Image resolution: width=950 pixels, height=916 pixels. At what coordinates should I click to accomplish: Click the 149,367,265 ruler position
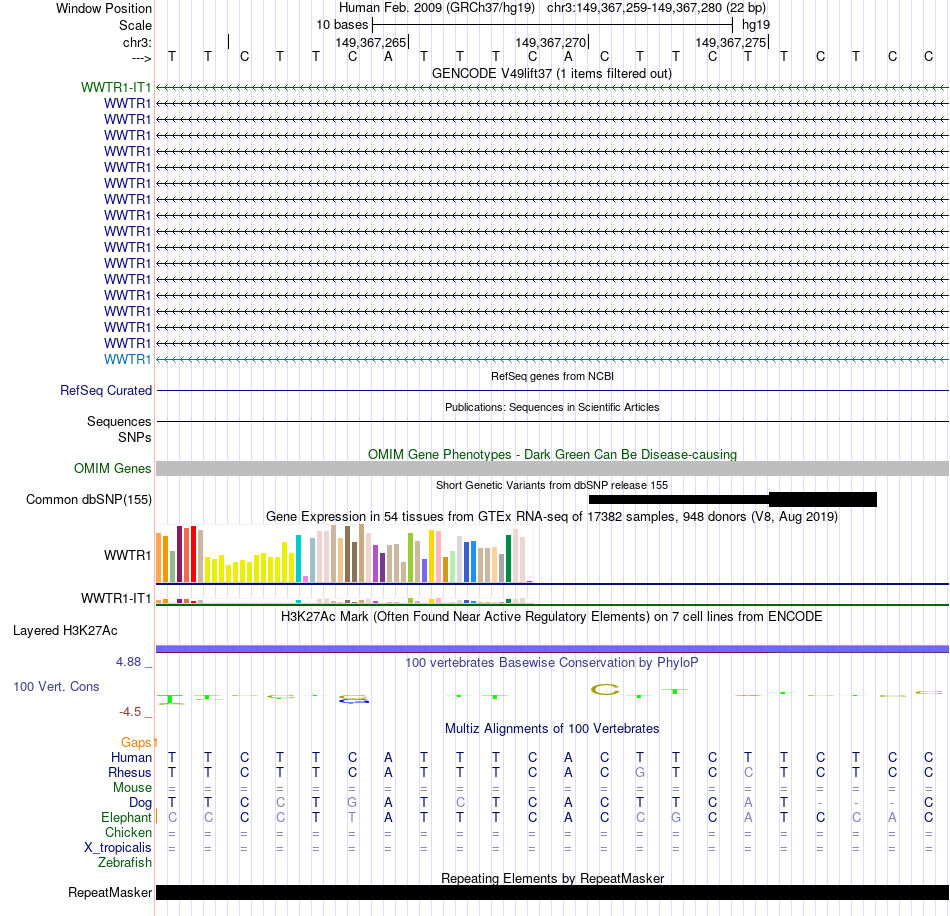(371, 42)
